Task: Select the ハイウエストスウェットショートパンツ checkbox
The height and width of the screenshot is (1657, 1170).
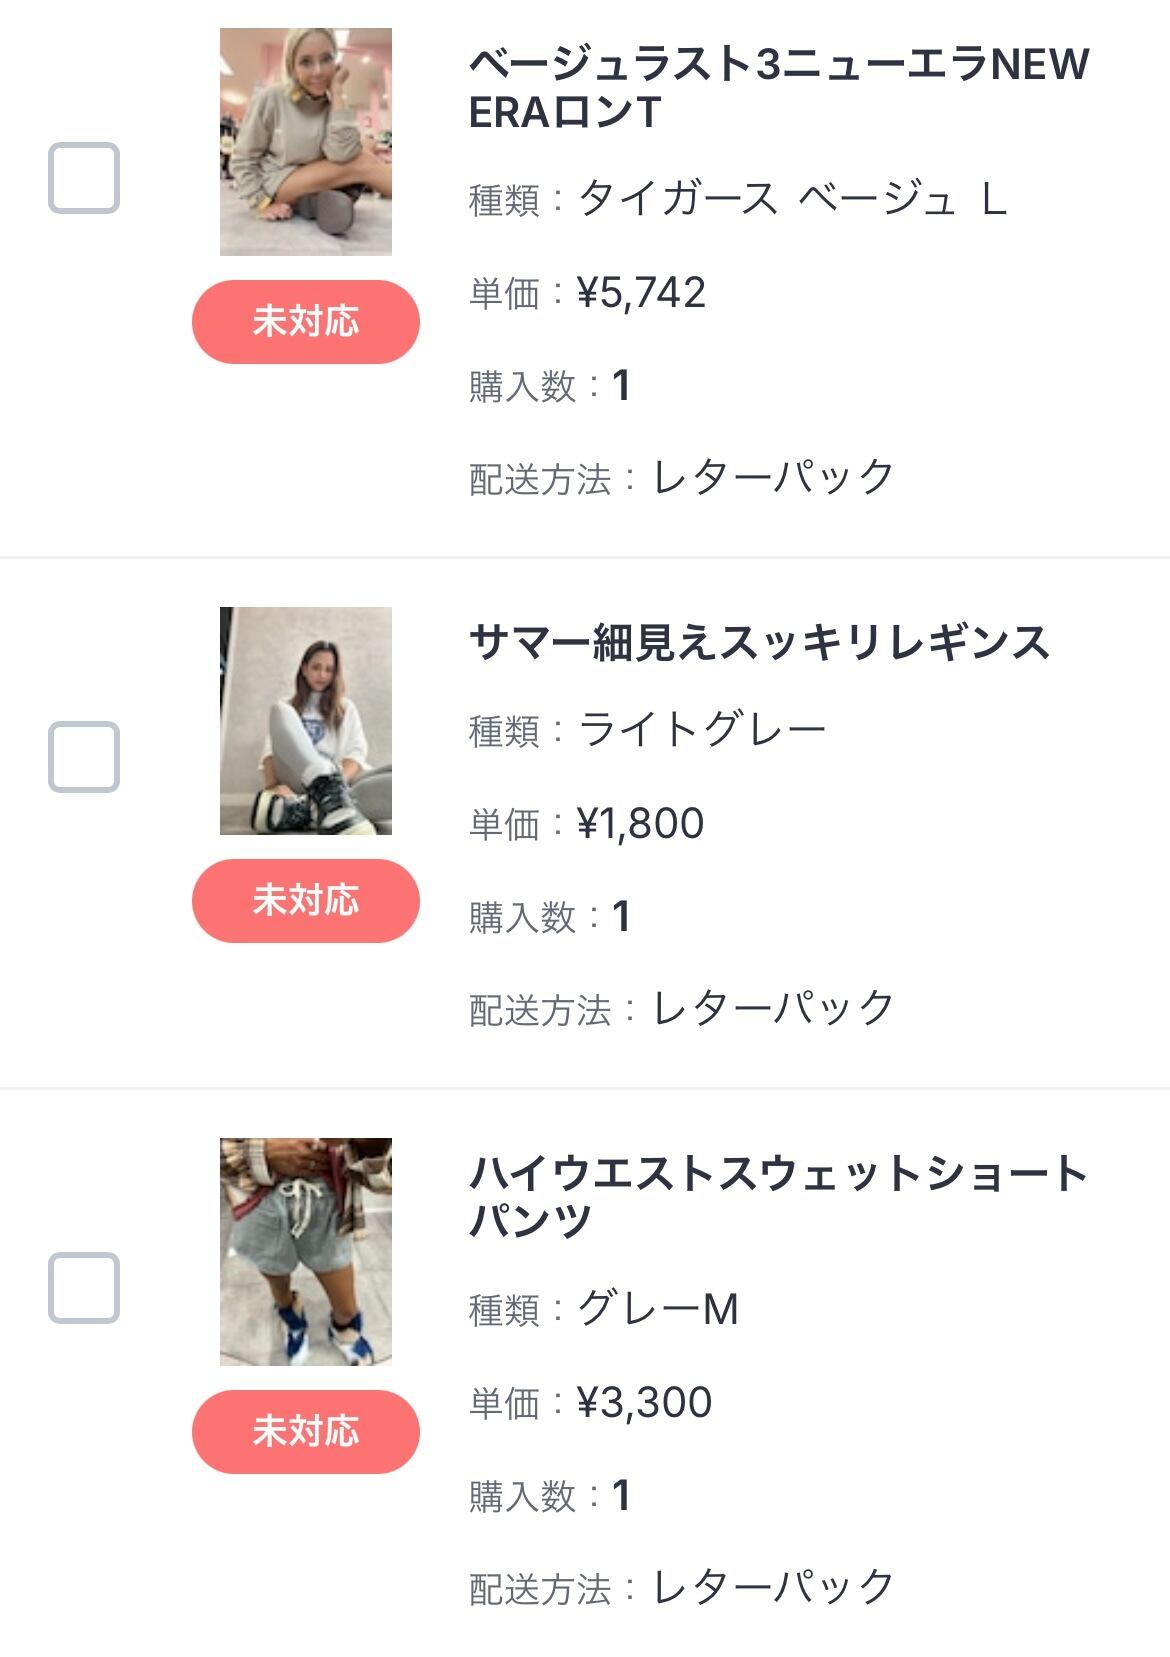Action: [x=84, y=1287]
